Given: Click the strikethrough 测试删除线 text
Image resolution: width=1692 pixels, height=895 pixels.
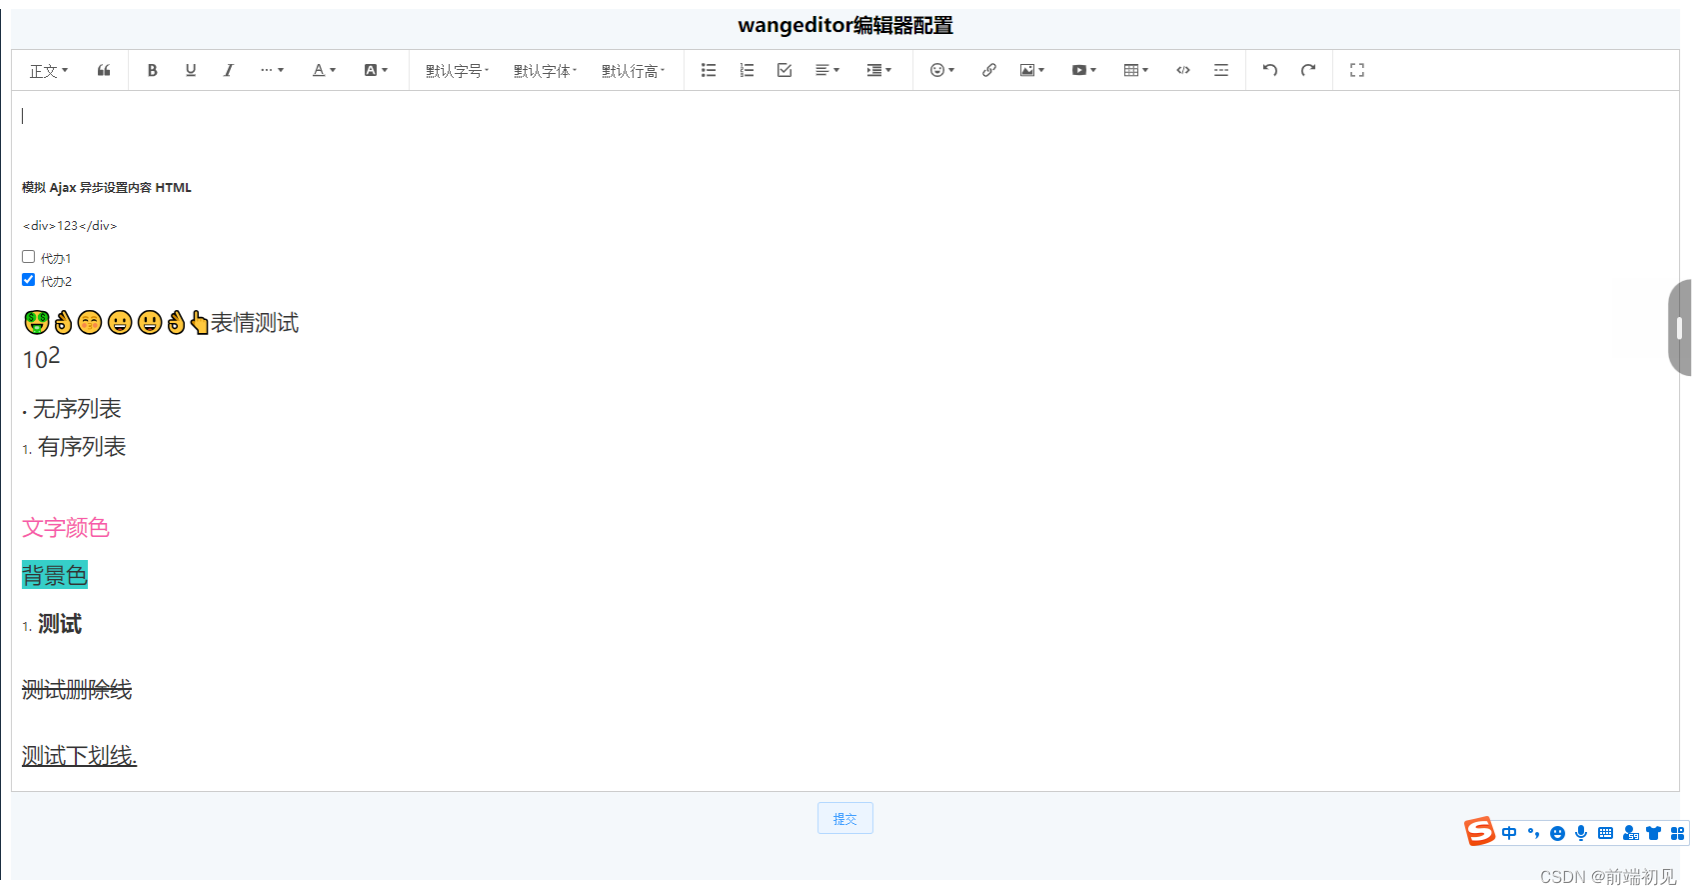Looking at the screenshot, I should click(x=77, y=689).
